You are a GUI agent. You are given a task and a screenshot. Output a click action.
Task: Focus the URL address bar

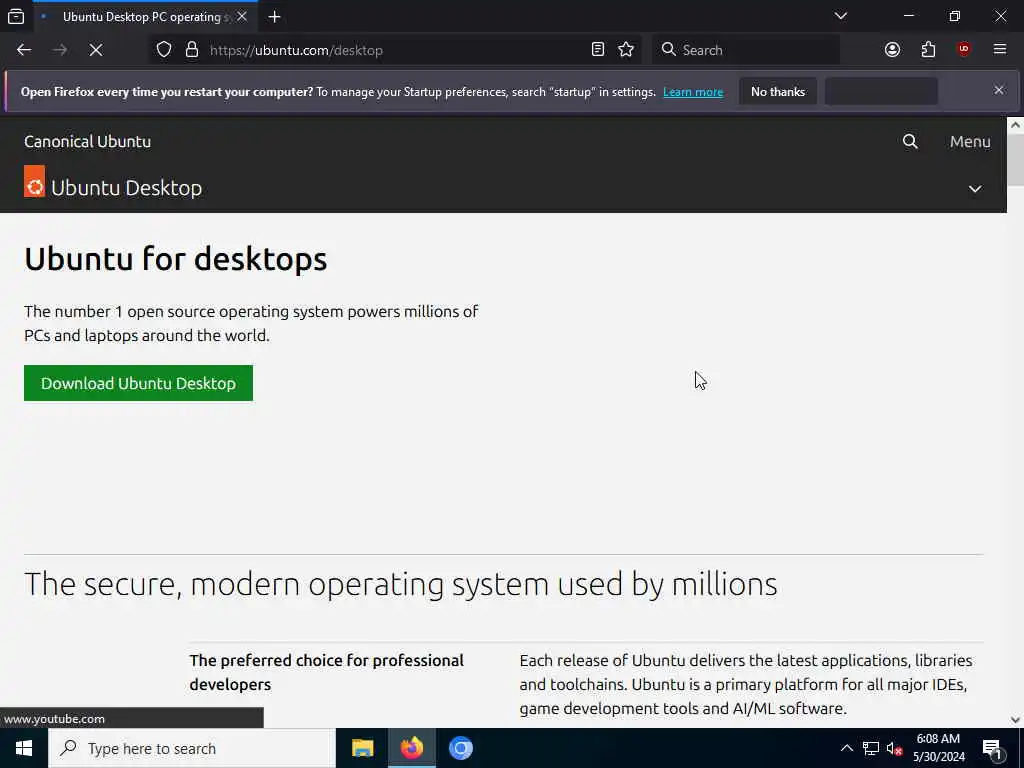395,50
